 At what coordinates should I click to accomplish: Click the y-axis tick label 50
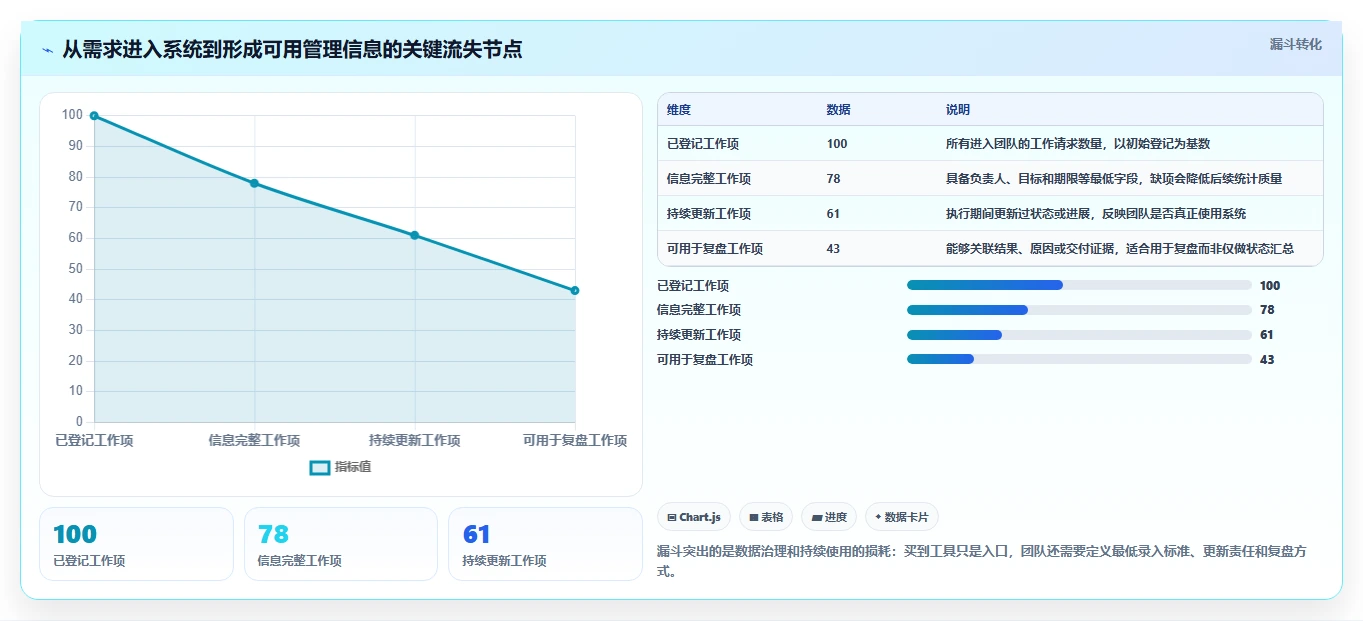[x=75, y=268]
